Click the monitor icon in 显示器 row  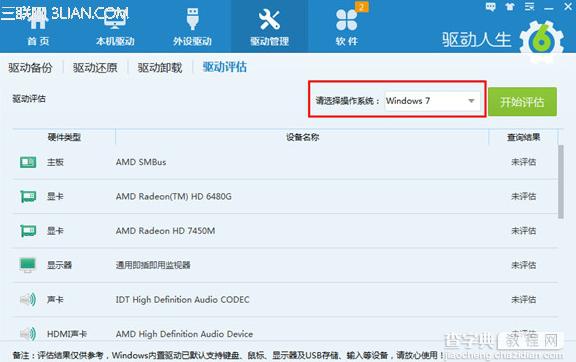28,265
